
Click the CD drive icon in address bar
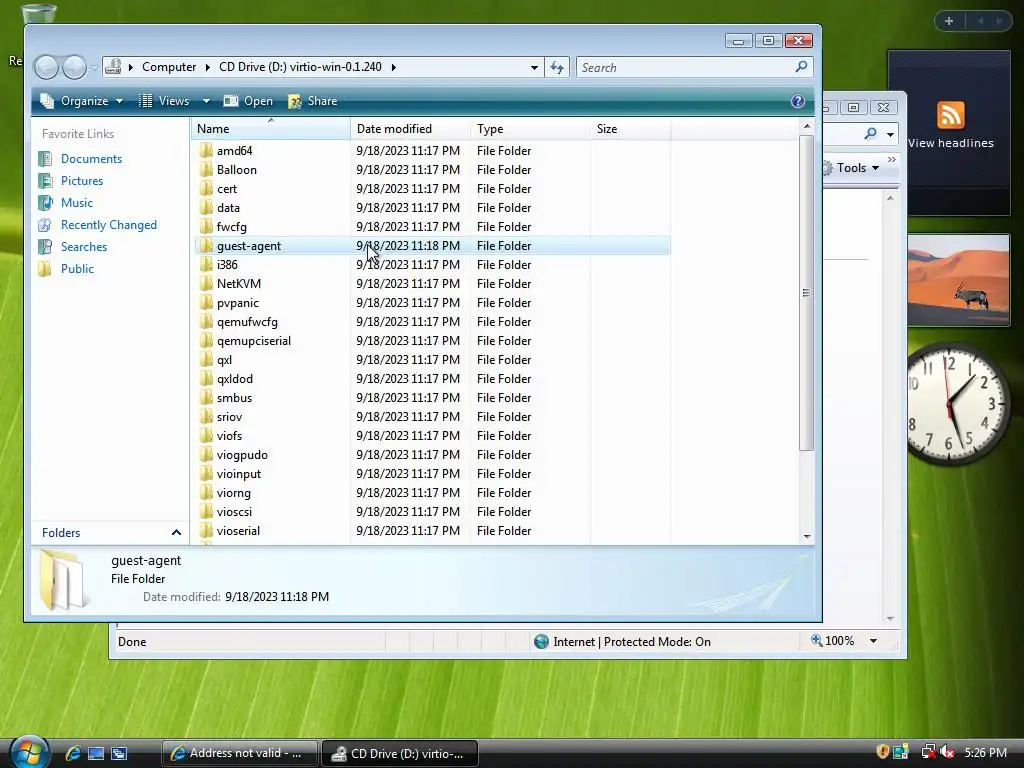(x=114, y=67)
